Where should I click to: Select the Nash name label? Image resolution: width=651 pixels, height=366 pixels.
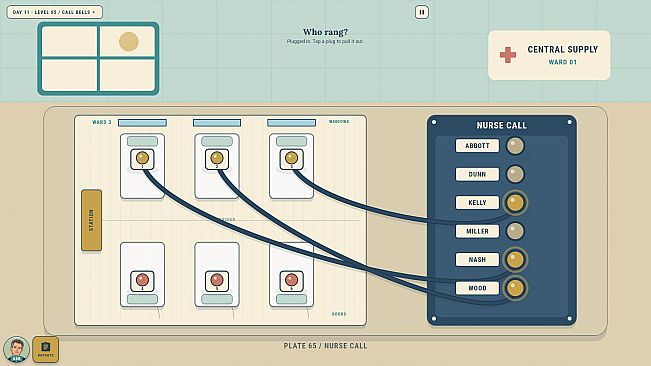(x=477, y=259)
